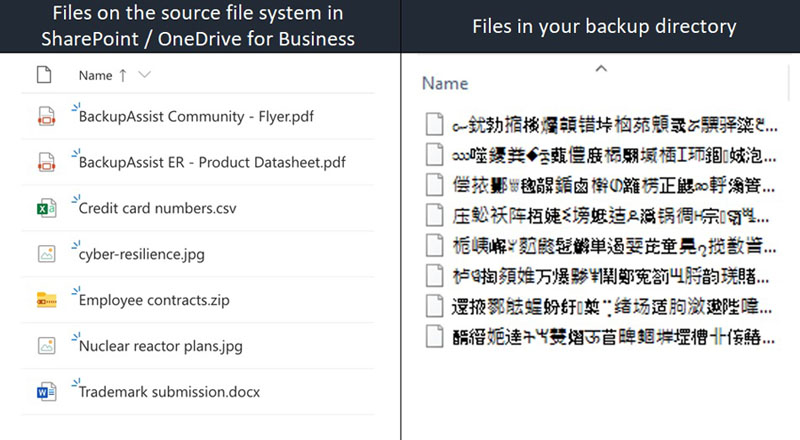This screenshot has height=440, width=800.
Task: Open Nuclear reactor plans.jpg
Action: click(x=161, y=346)
